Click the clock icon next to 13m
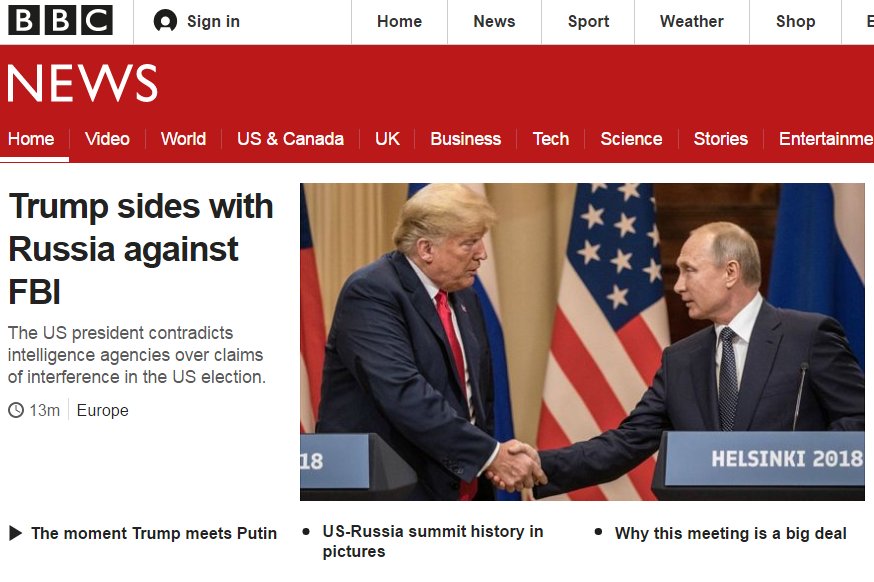874x582 pixels. coord(16,410)
